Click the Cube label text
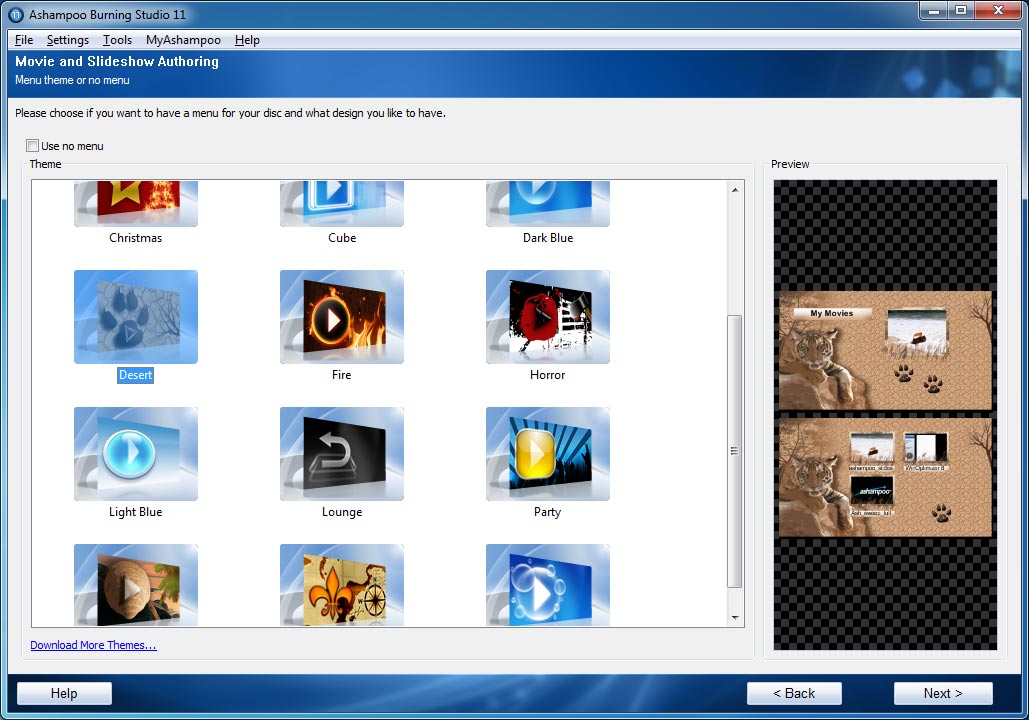Viewport: 1029px width, 720px height. click(342, 238)
